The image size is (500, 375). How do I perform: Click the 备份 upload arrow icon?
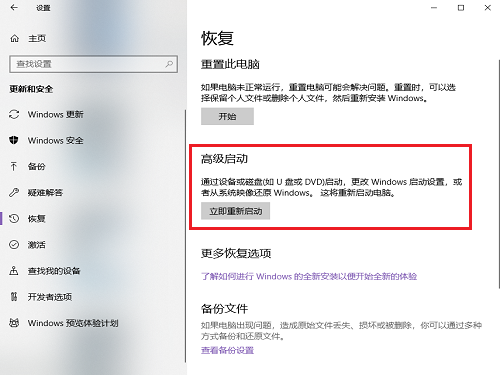(14, 166)
